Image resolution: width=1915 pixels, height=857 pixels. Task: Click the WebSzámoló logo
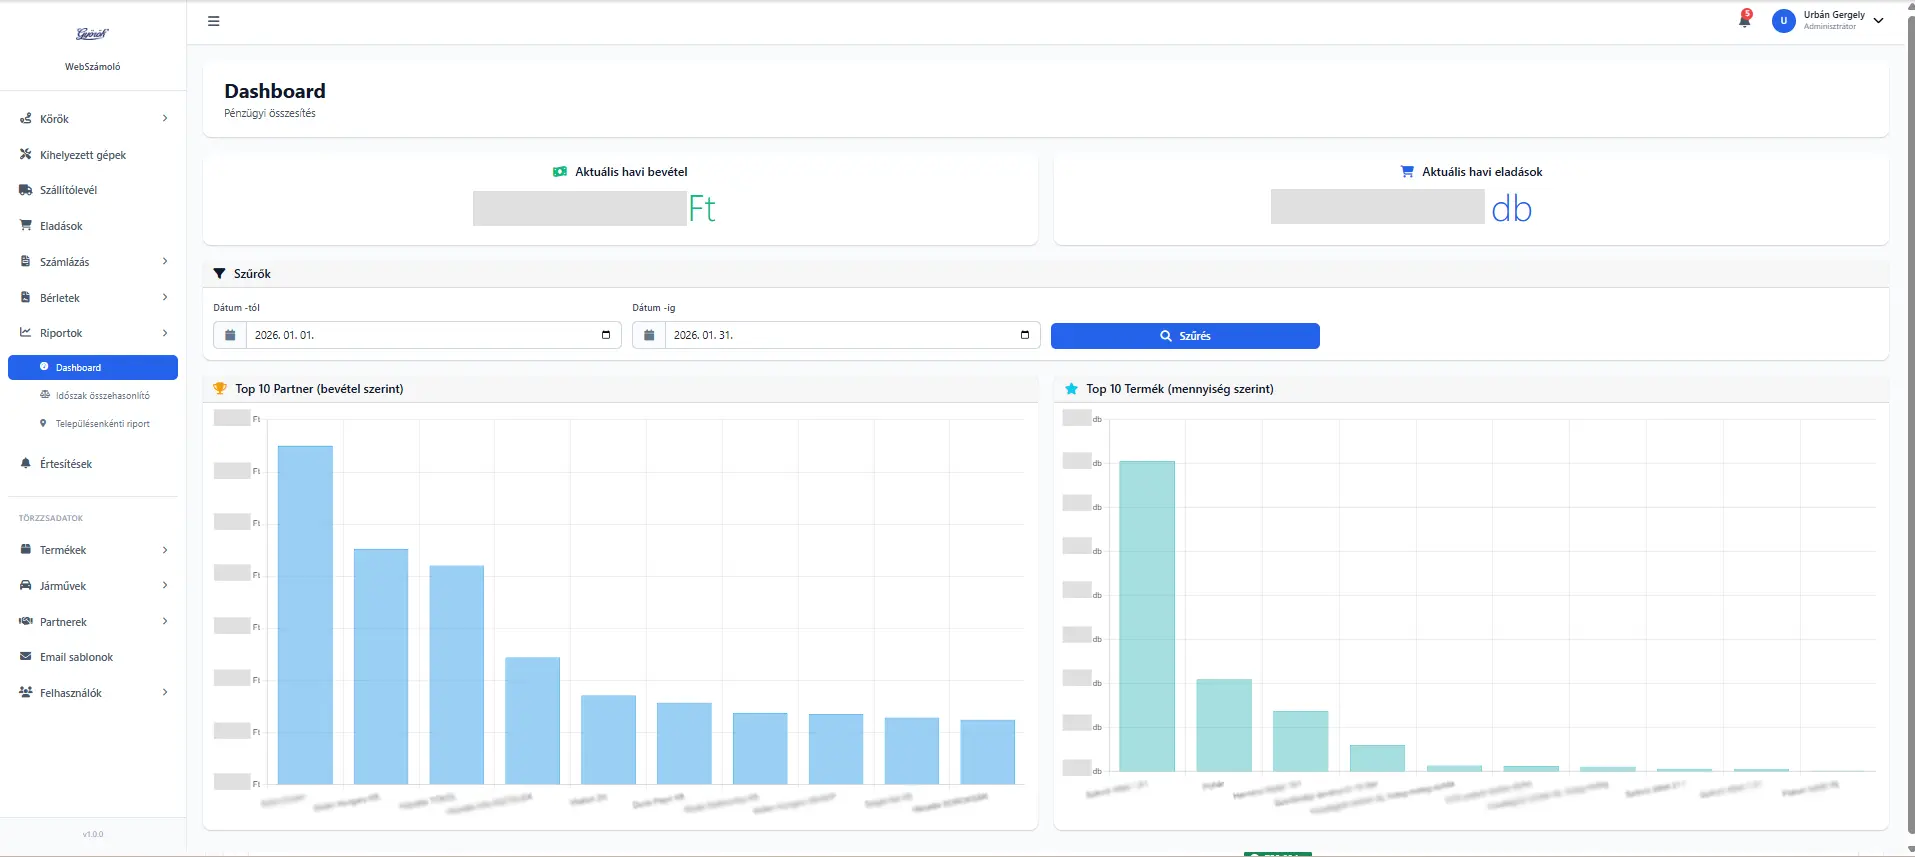92,35
